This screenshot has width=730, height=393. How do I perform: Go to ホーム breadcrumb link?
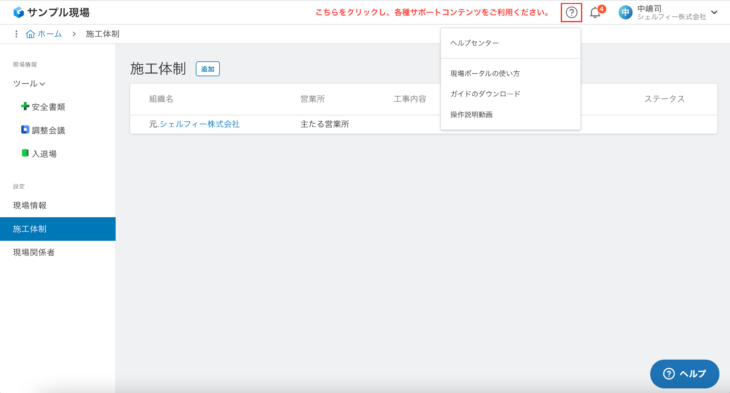pyautogui.click(x=49, y=34)
